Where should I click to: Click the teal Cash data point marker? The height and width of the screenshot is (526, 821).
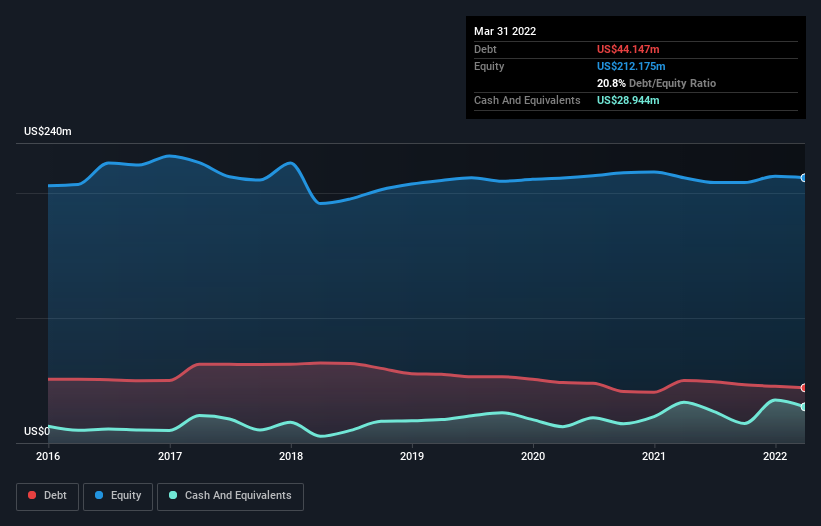click(804, 407)
